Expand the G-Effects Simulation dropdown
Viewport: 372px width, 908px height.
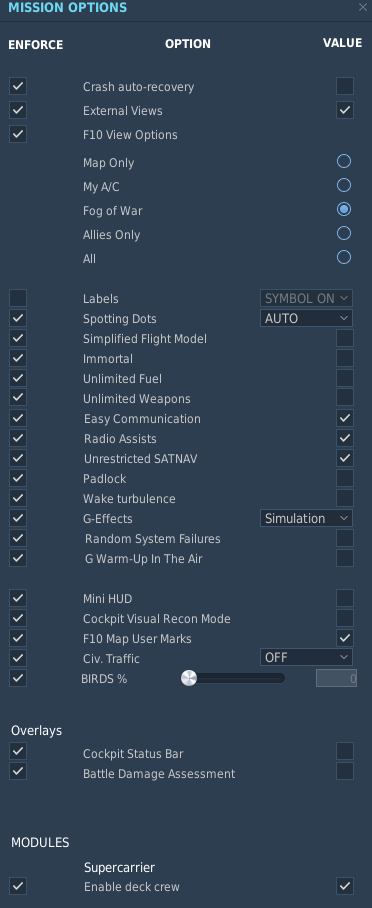[x=306, y=518]
